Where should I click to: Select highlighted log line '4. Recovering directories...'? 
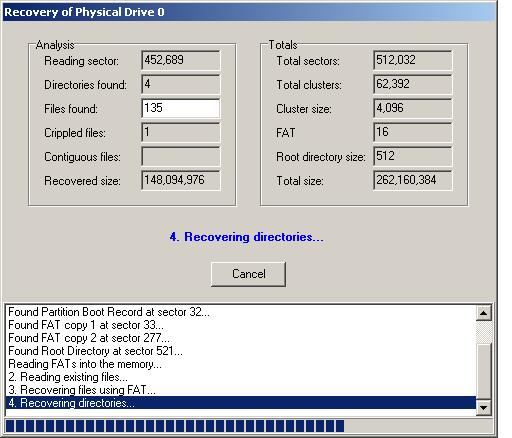241,403
